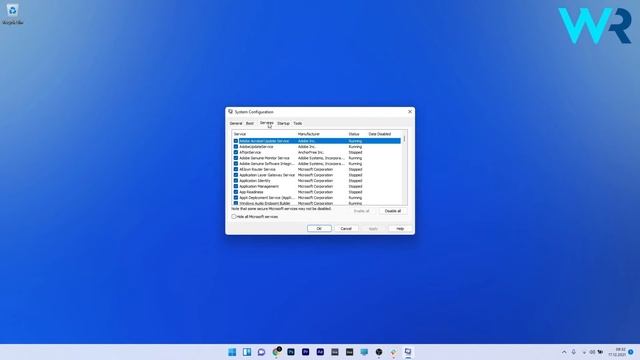Open the Windows Start menu
640x360 pixels.
pos(232,352)
